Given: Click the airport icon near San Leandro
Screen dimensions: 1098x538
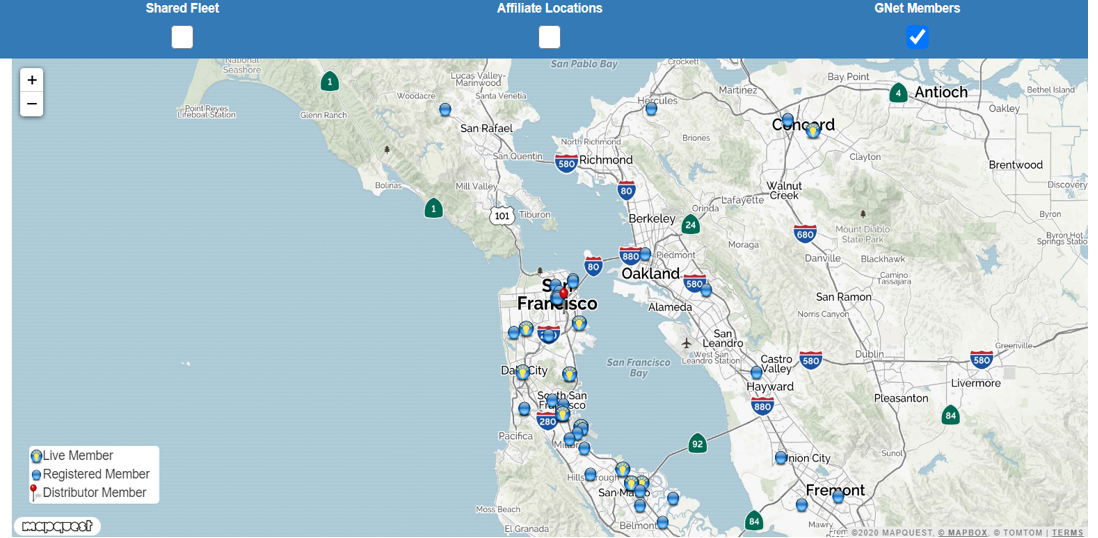Looking at the screenshot, I should [x=686, y=343].
